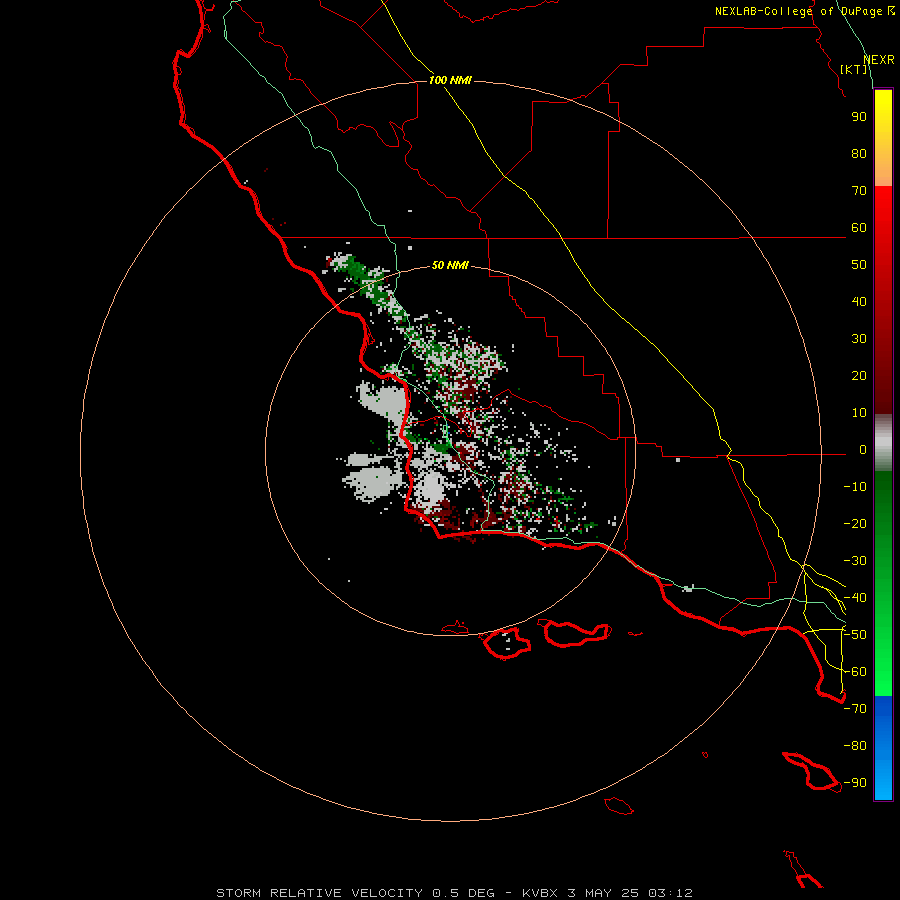Click the -10 value on velocity scale
Viewport: 900px width, 900px height.
point(855,487)
